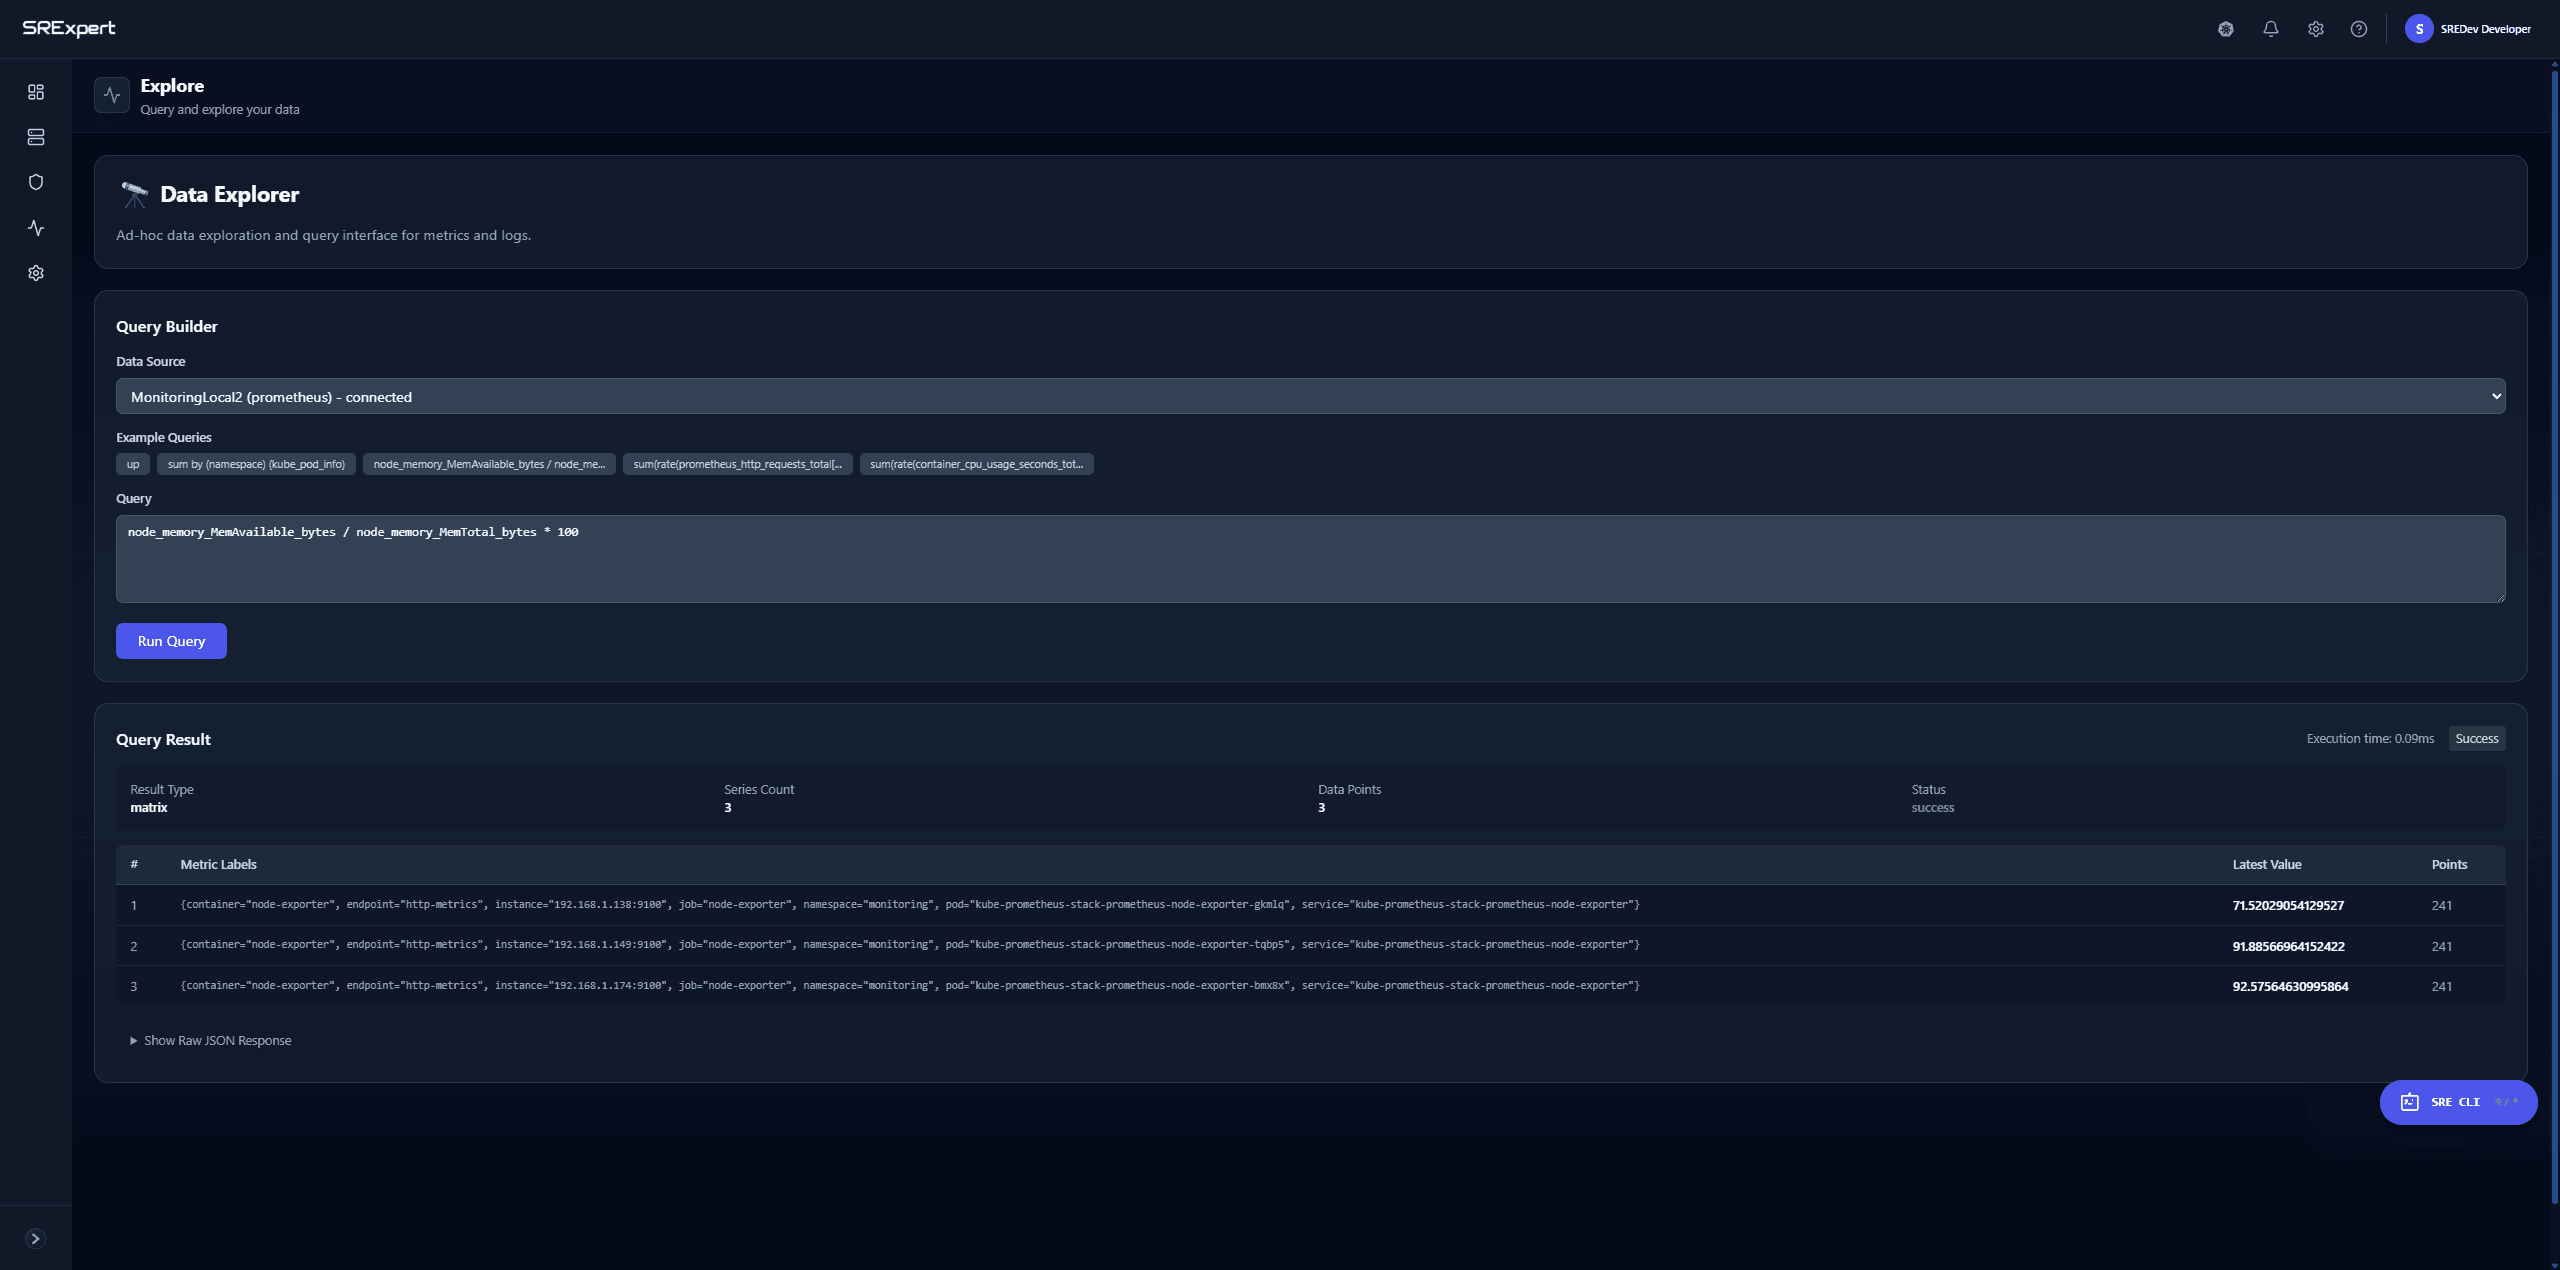This screenshot has width=2560, height=1270.
Task: Click the row with instance 192.168.1.149:9100
Action: (1310, 946)
